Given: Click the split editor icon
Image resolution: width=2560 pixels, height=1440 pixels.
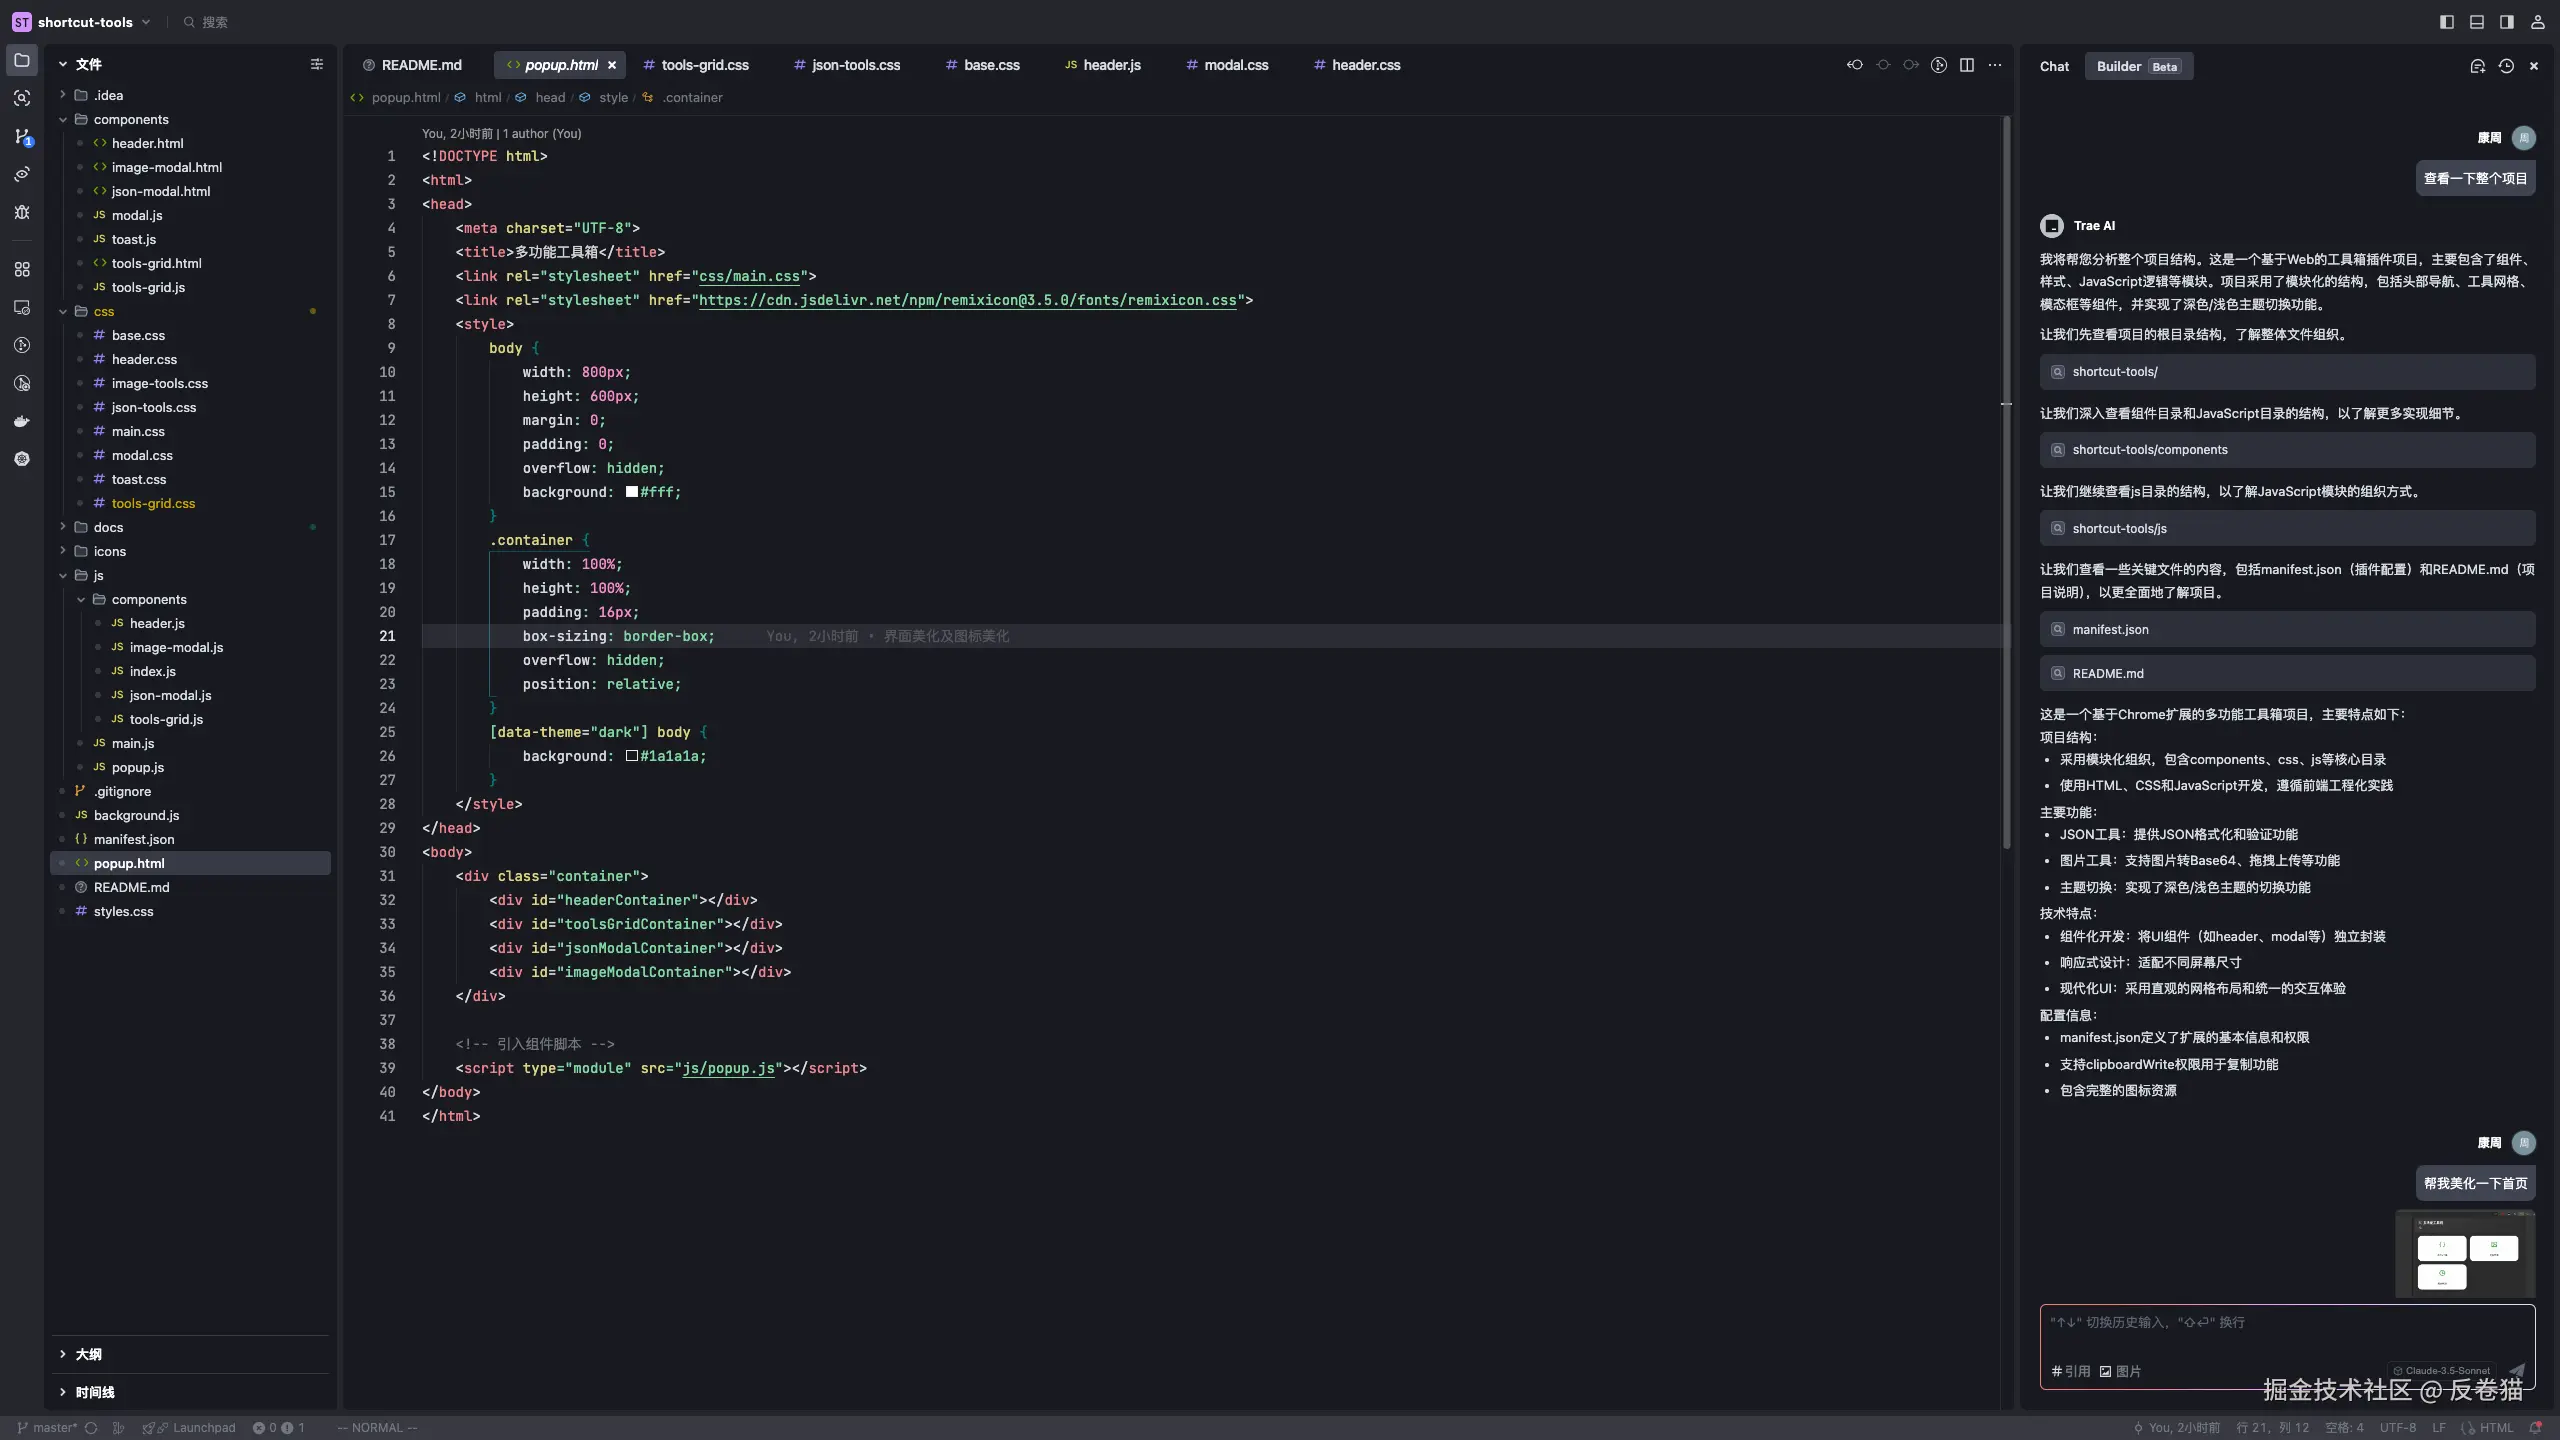Looking at the screenshot, I should pyautogui.click(x=1966, y=65).
